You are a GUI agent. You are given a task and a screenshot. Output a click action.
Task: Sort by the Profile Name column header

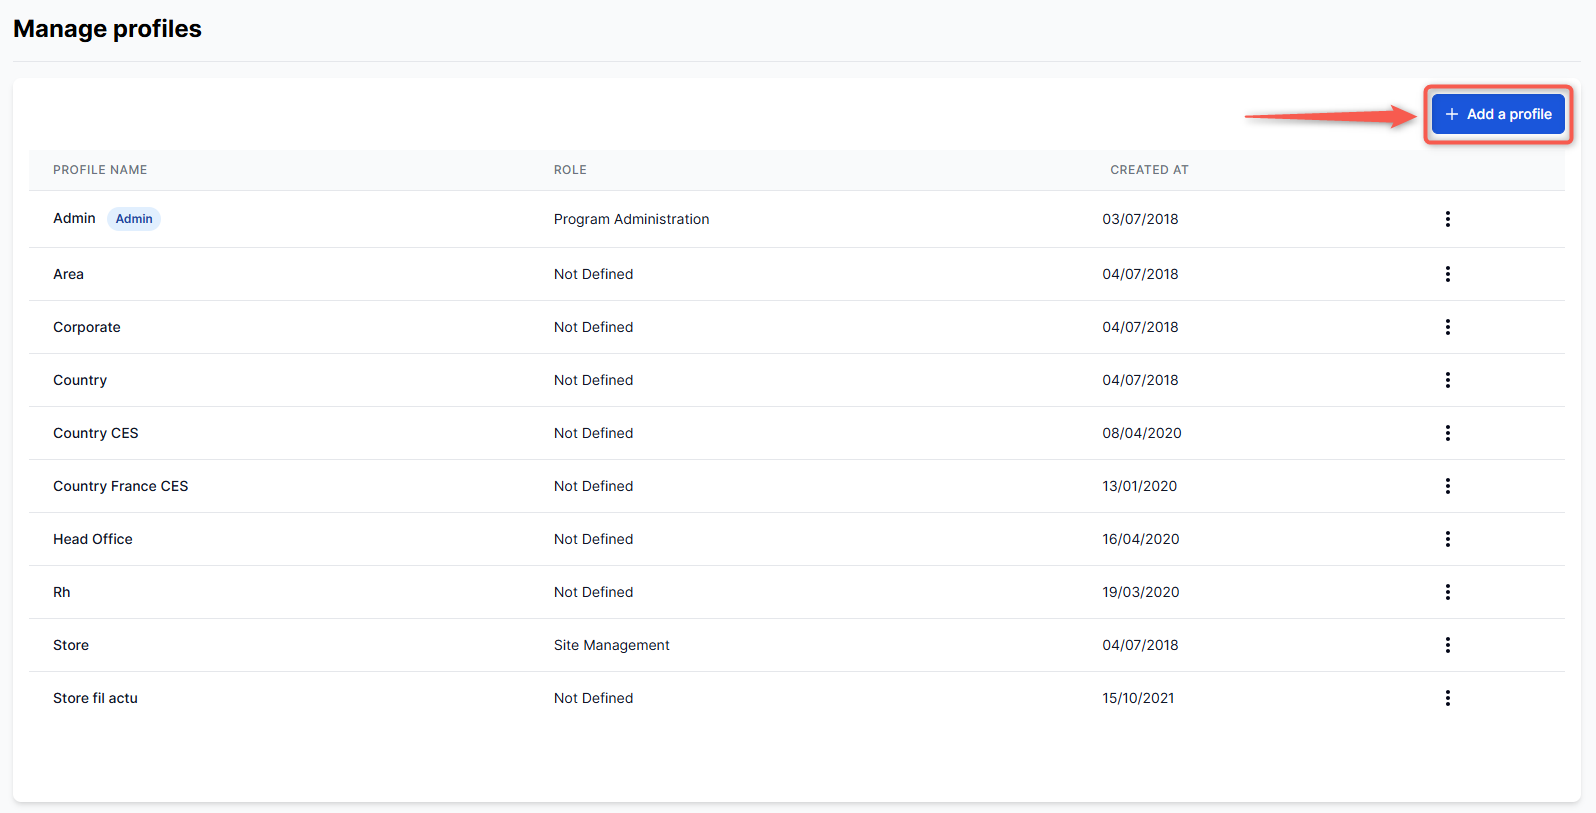point(100,170)
